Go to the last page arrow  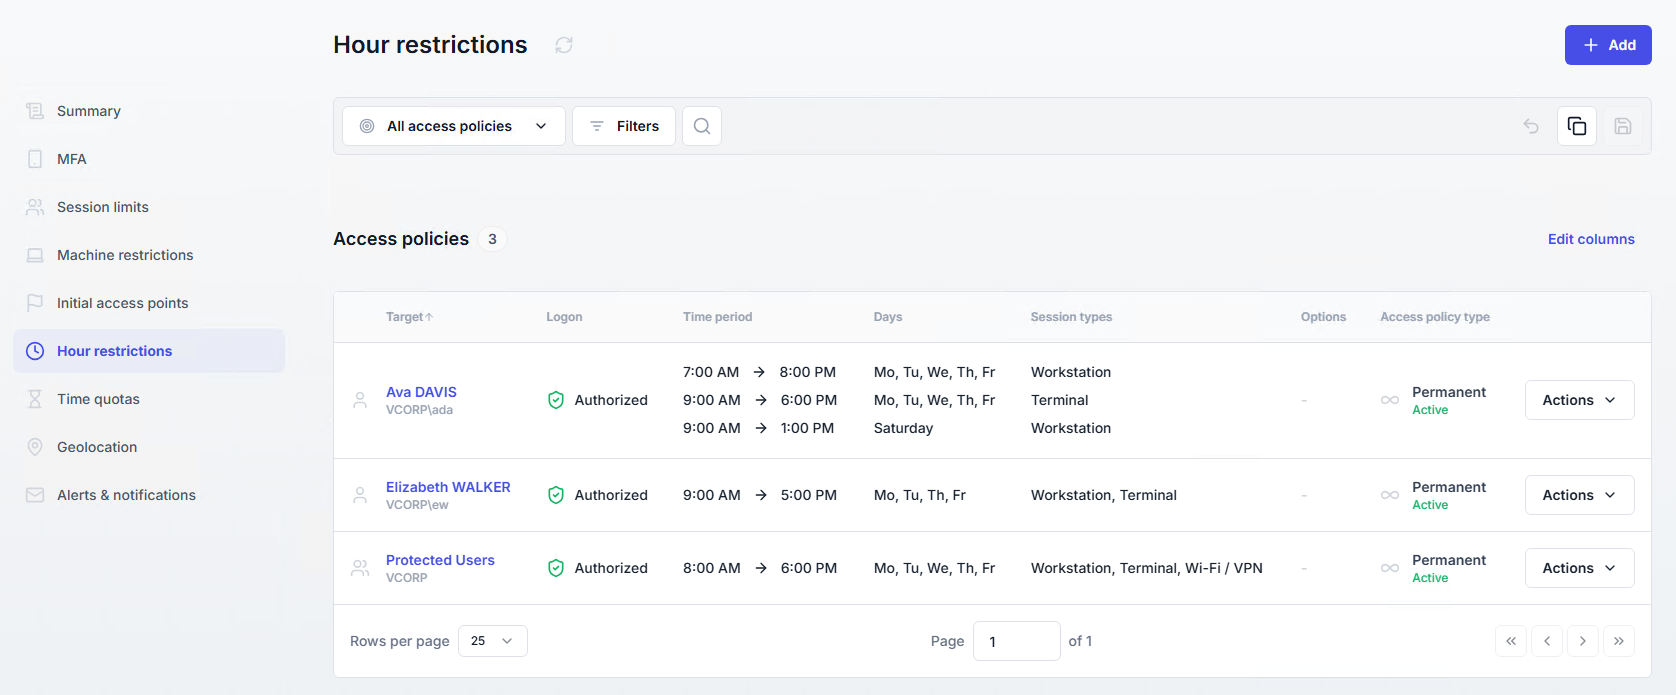[1618, 641]
